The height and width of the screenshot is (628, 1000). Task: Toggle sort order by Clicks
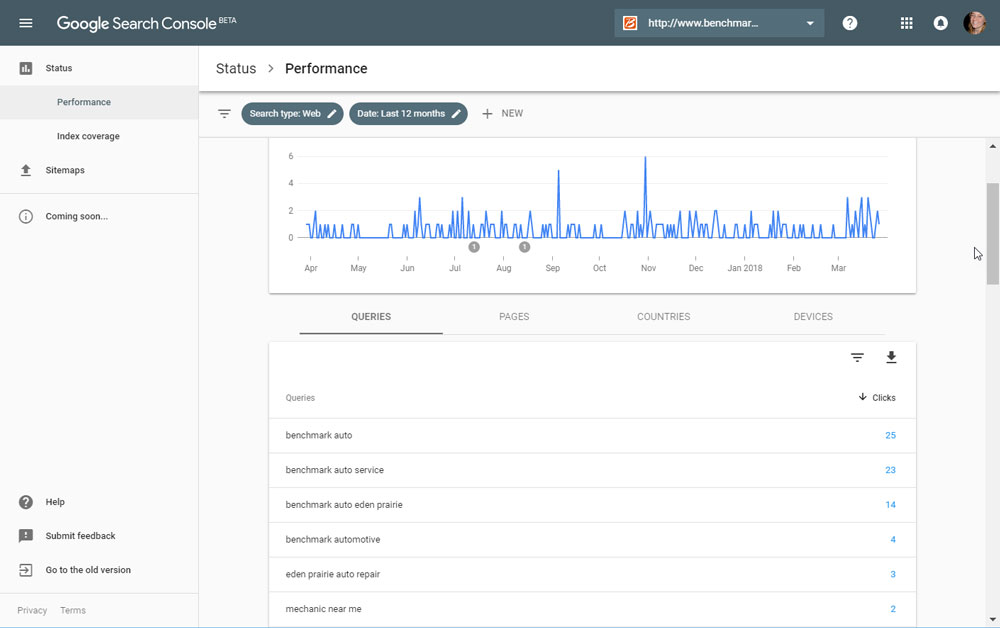pos(877,397)
